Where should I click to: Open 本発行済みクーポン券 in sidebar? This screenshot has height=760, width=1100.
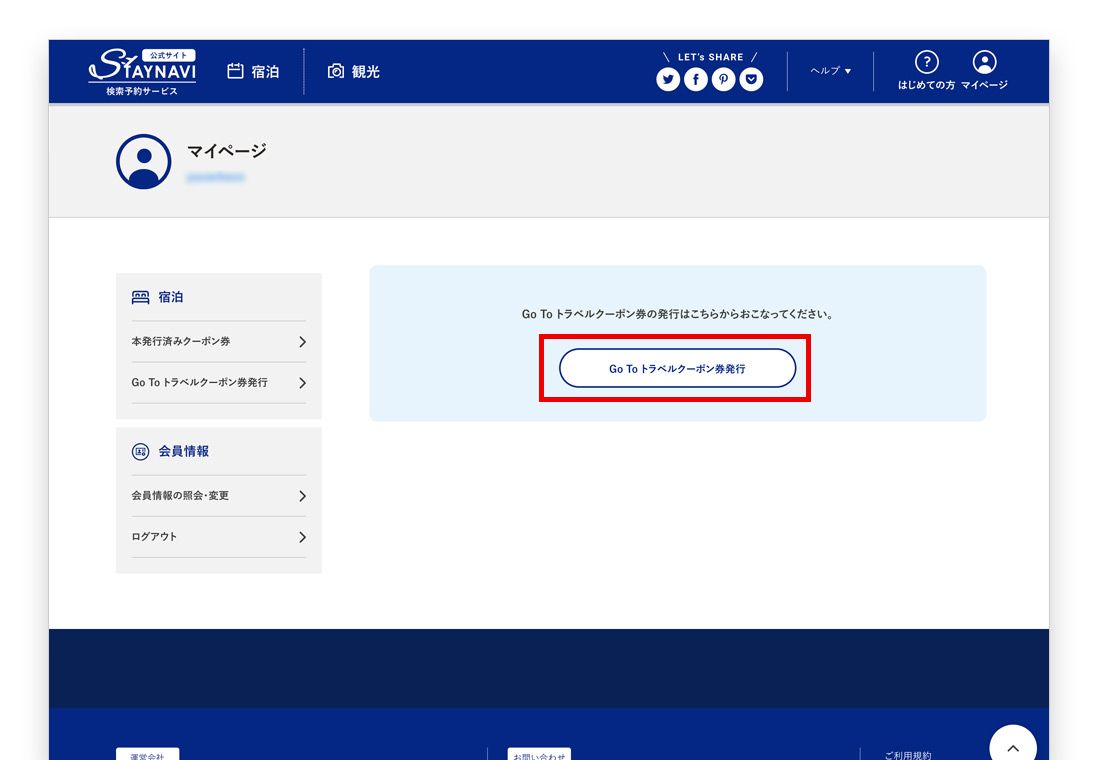tap(218, 342)
